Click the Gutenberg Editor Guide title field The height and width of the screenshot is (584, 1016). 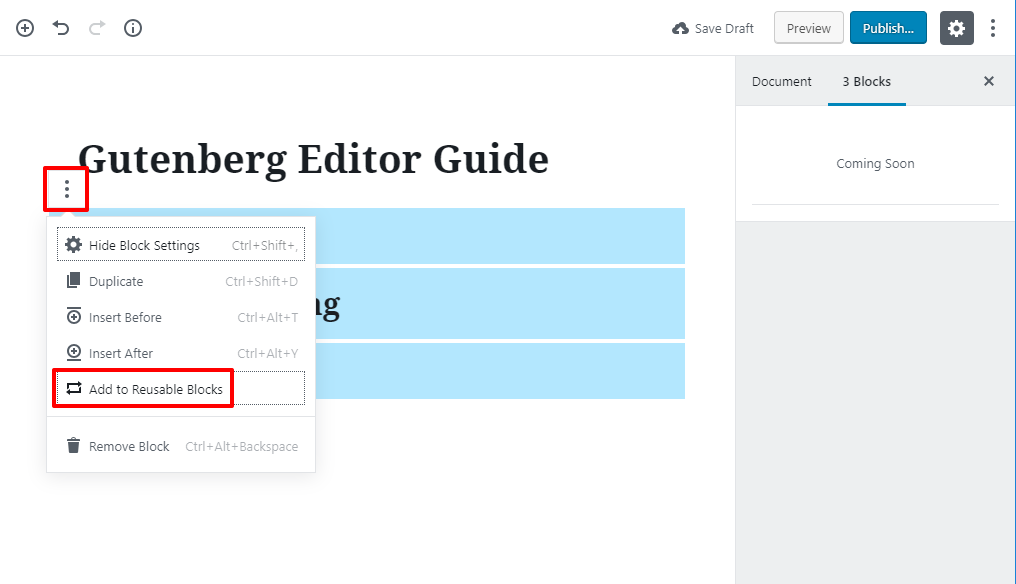tap(313, 159)
